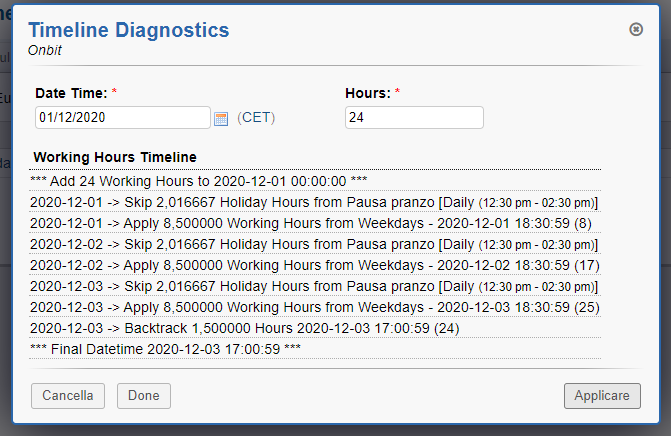Click the Timeline Diagnostics title

tap(128, 30)
